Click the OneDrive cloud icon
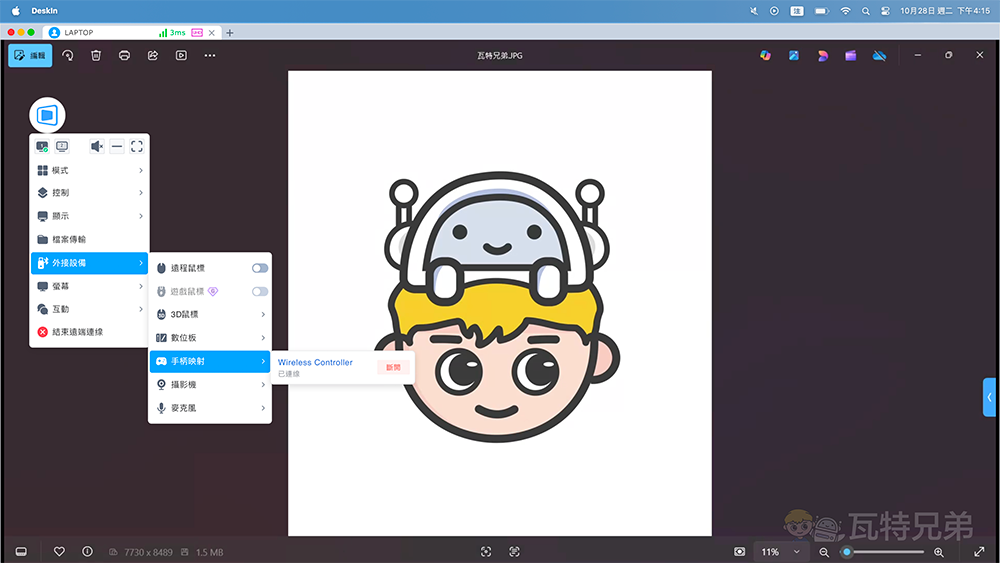 [x=879, y=56]
